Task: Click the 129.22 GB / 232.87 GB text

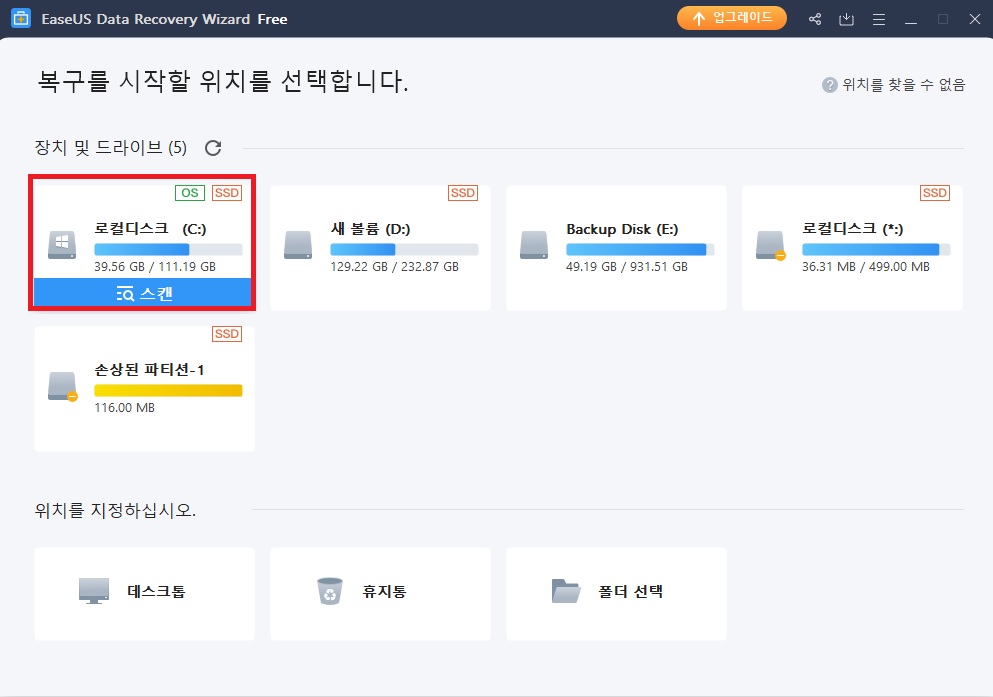Action: 395,267
